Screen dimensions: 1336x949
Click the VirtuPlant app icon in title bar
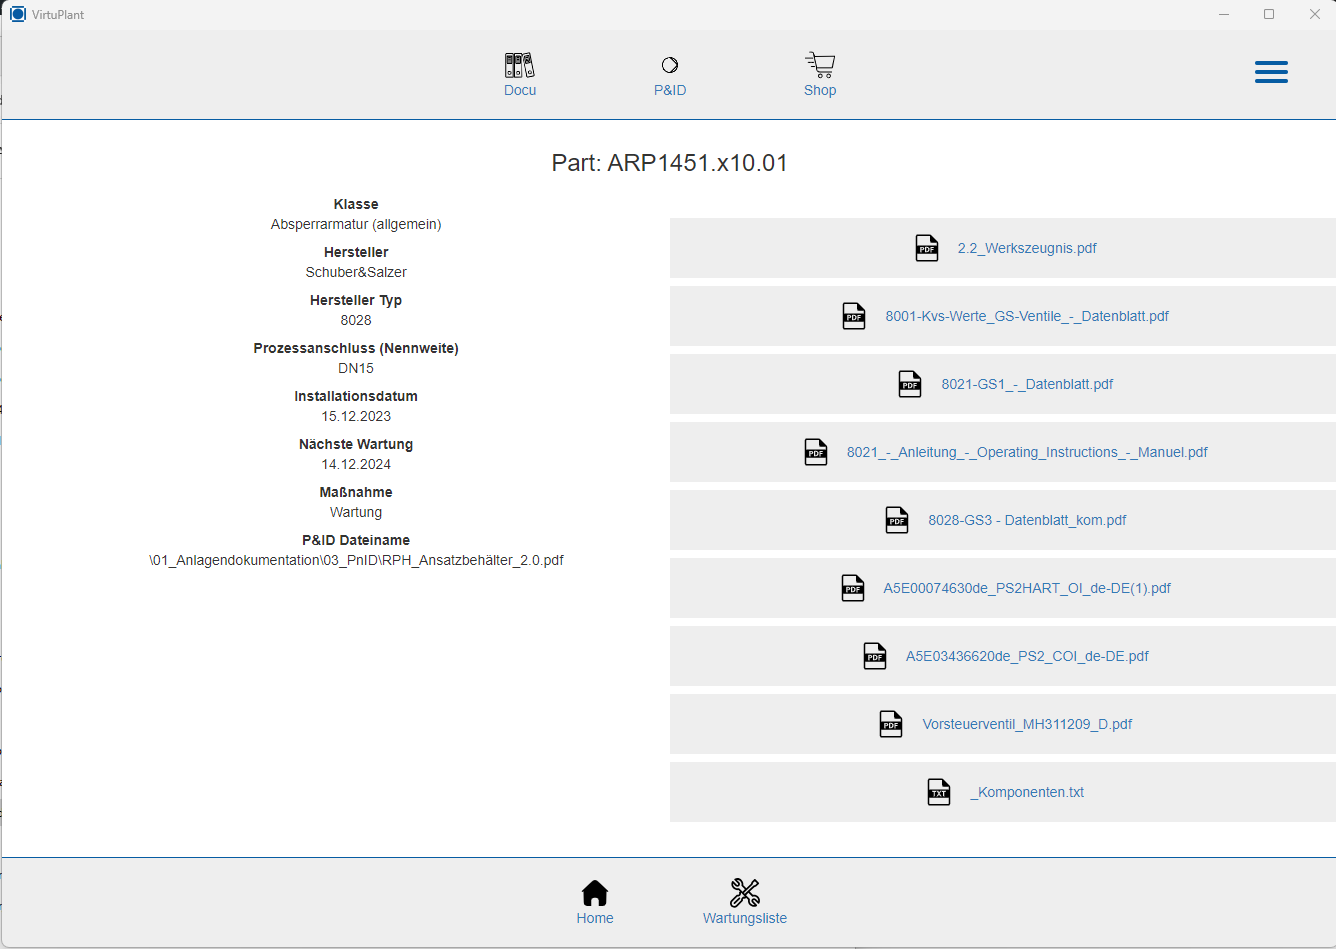tap(18, 14)
